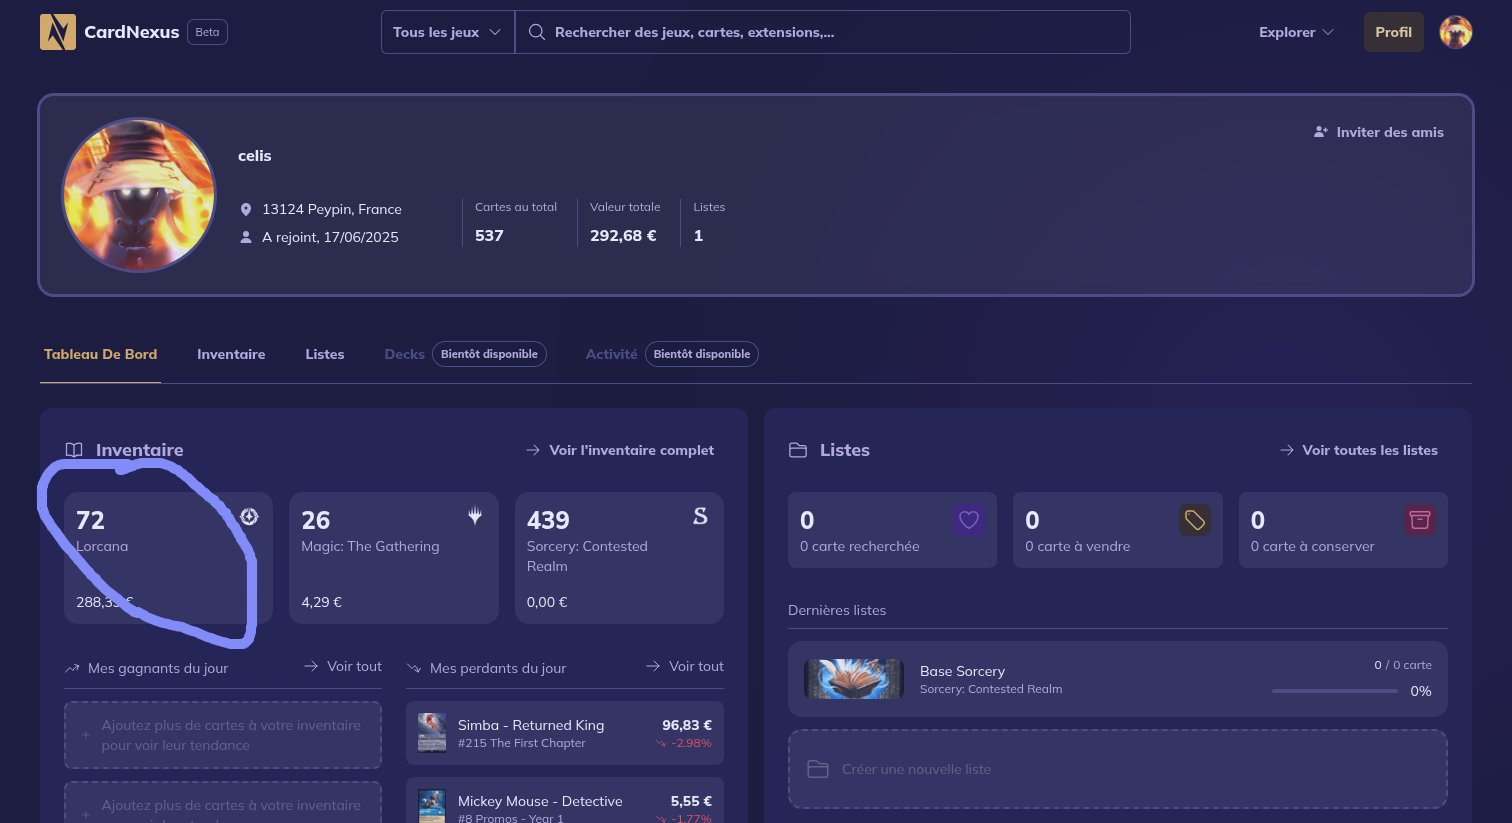Click the cards to keep archive icon
The width and height of the screenshot is (1512, 823).
click(1419, 520)
